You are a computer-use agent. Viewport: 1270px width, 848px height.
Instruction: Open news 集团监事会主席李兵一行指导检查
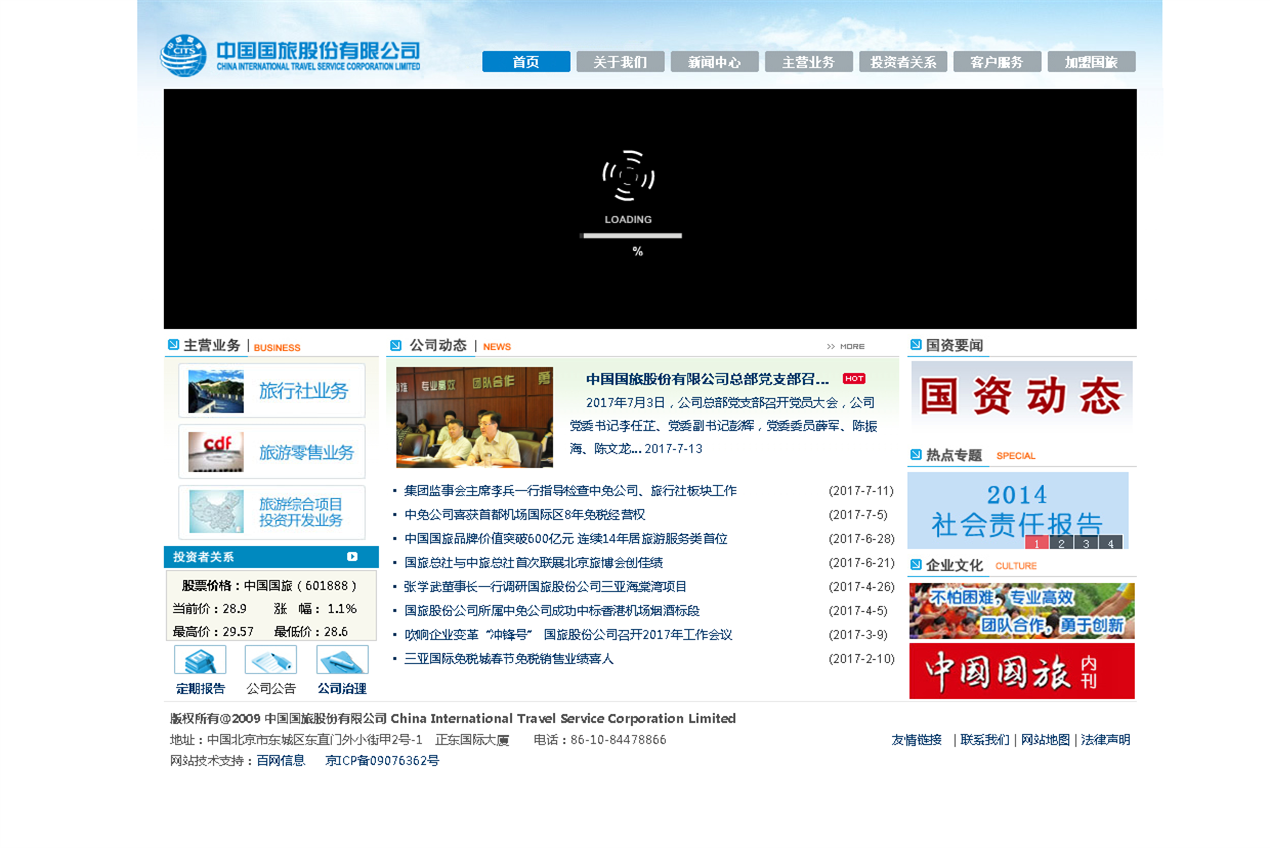pyautogui.click(x=570, y=491)
